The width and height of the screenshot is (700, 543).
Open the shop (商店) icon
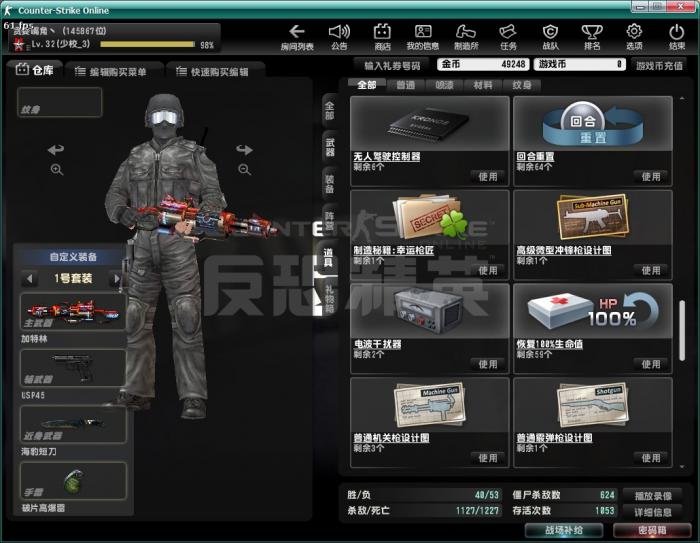coord(382,37)
